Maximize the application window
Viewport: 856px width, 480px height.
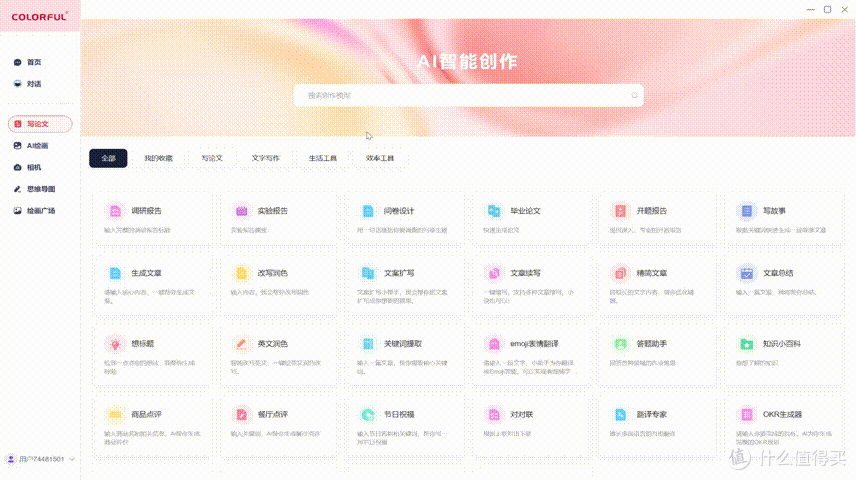pos(828,9)
